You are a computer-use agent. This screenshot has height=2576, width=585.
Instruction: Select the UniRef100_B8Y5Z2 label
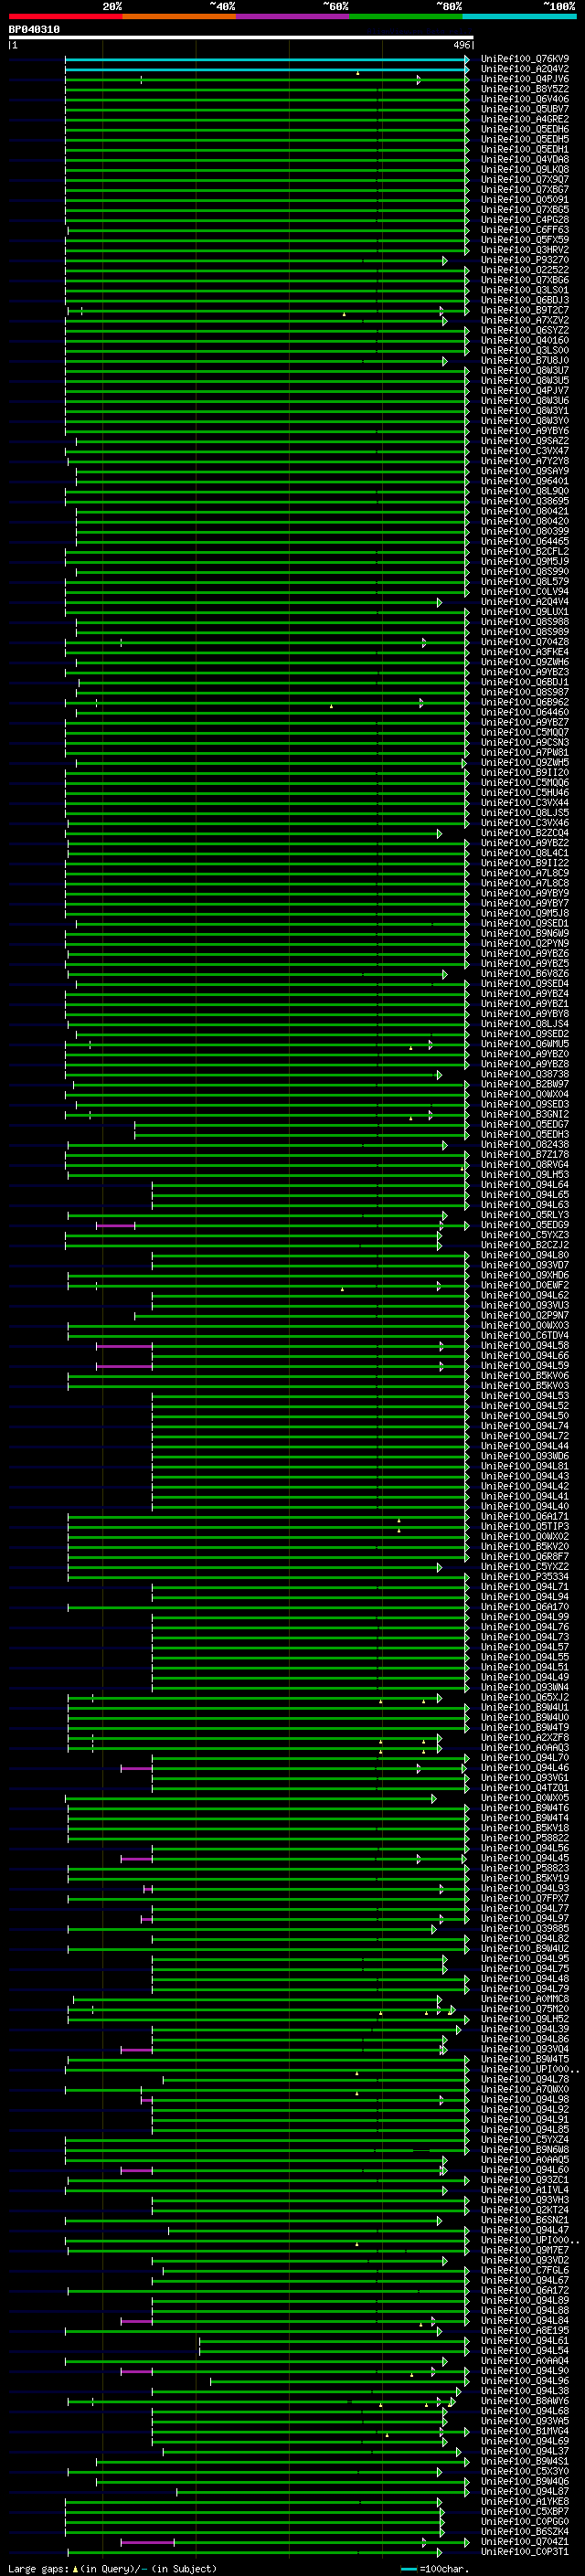pos(525,89)
